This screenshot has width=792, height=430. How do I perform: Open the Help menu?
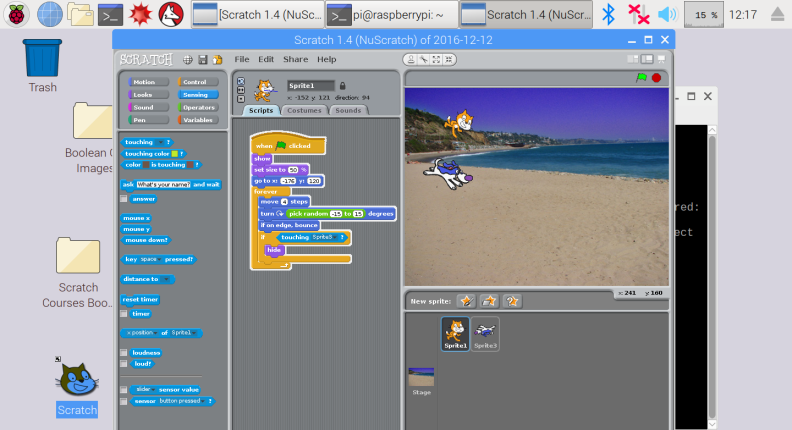(327, 59)
